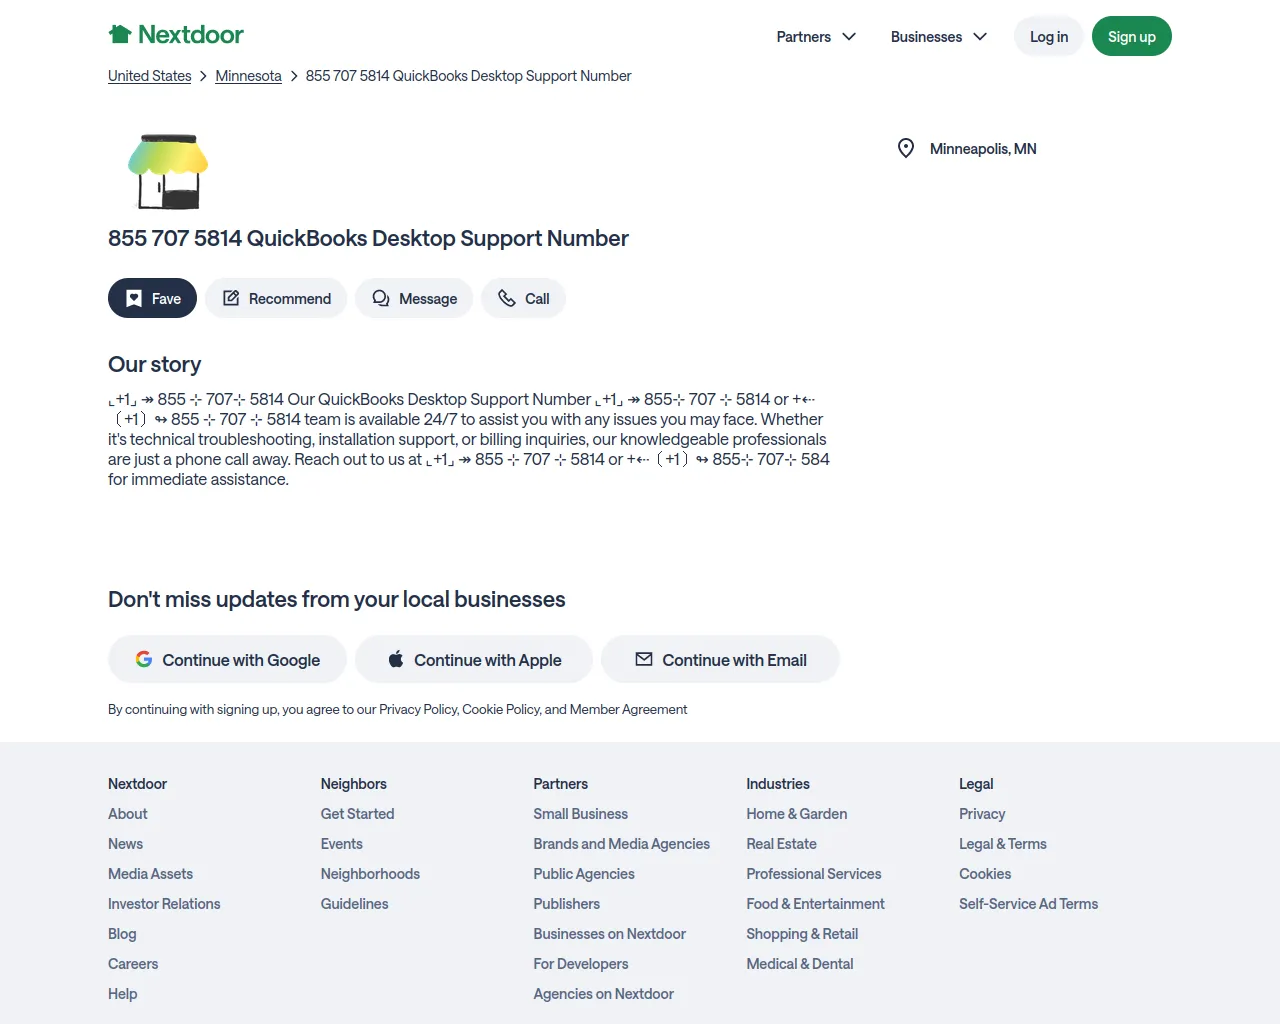Image resolution: width=1280 pixels, height=1024 pixels.
Task: Click the Message button label
Action: (428, 298)
